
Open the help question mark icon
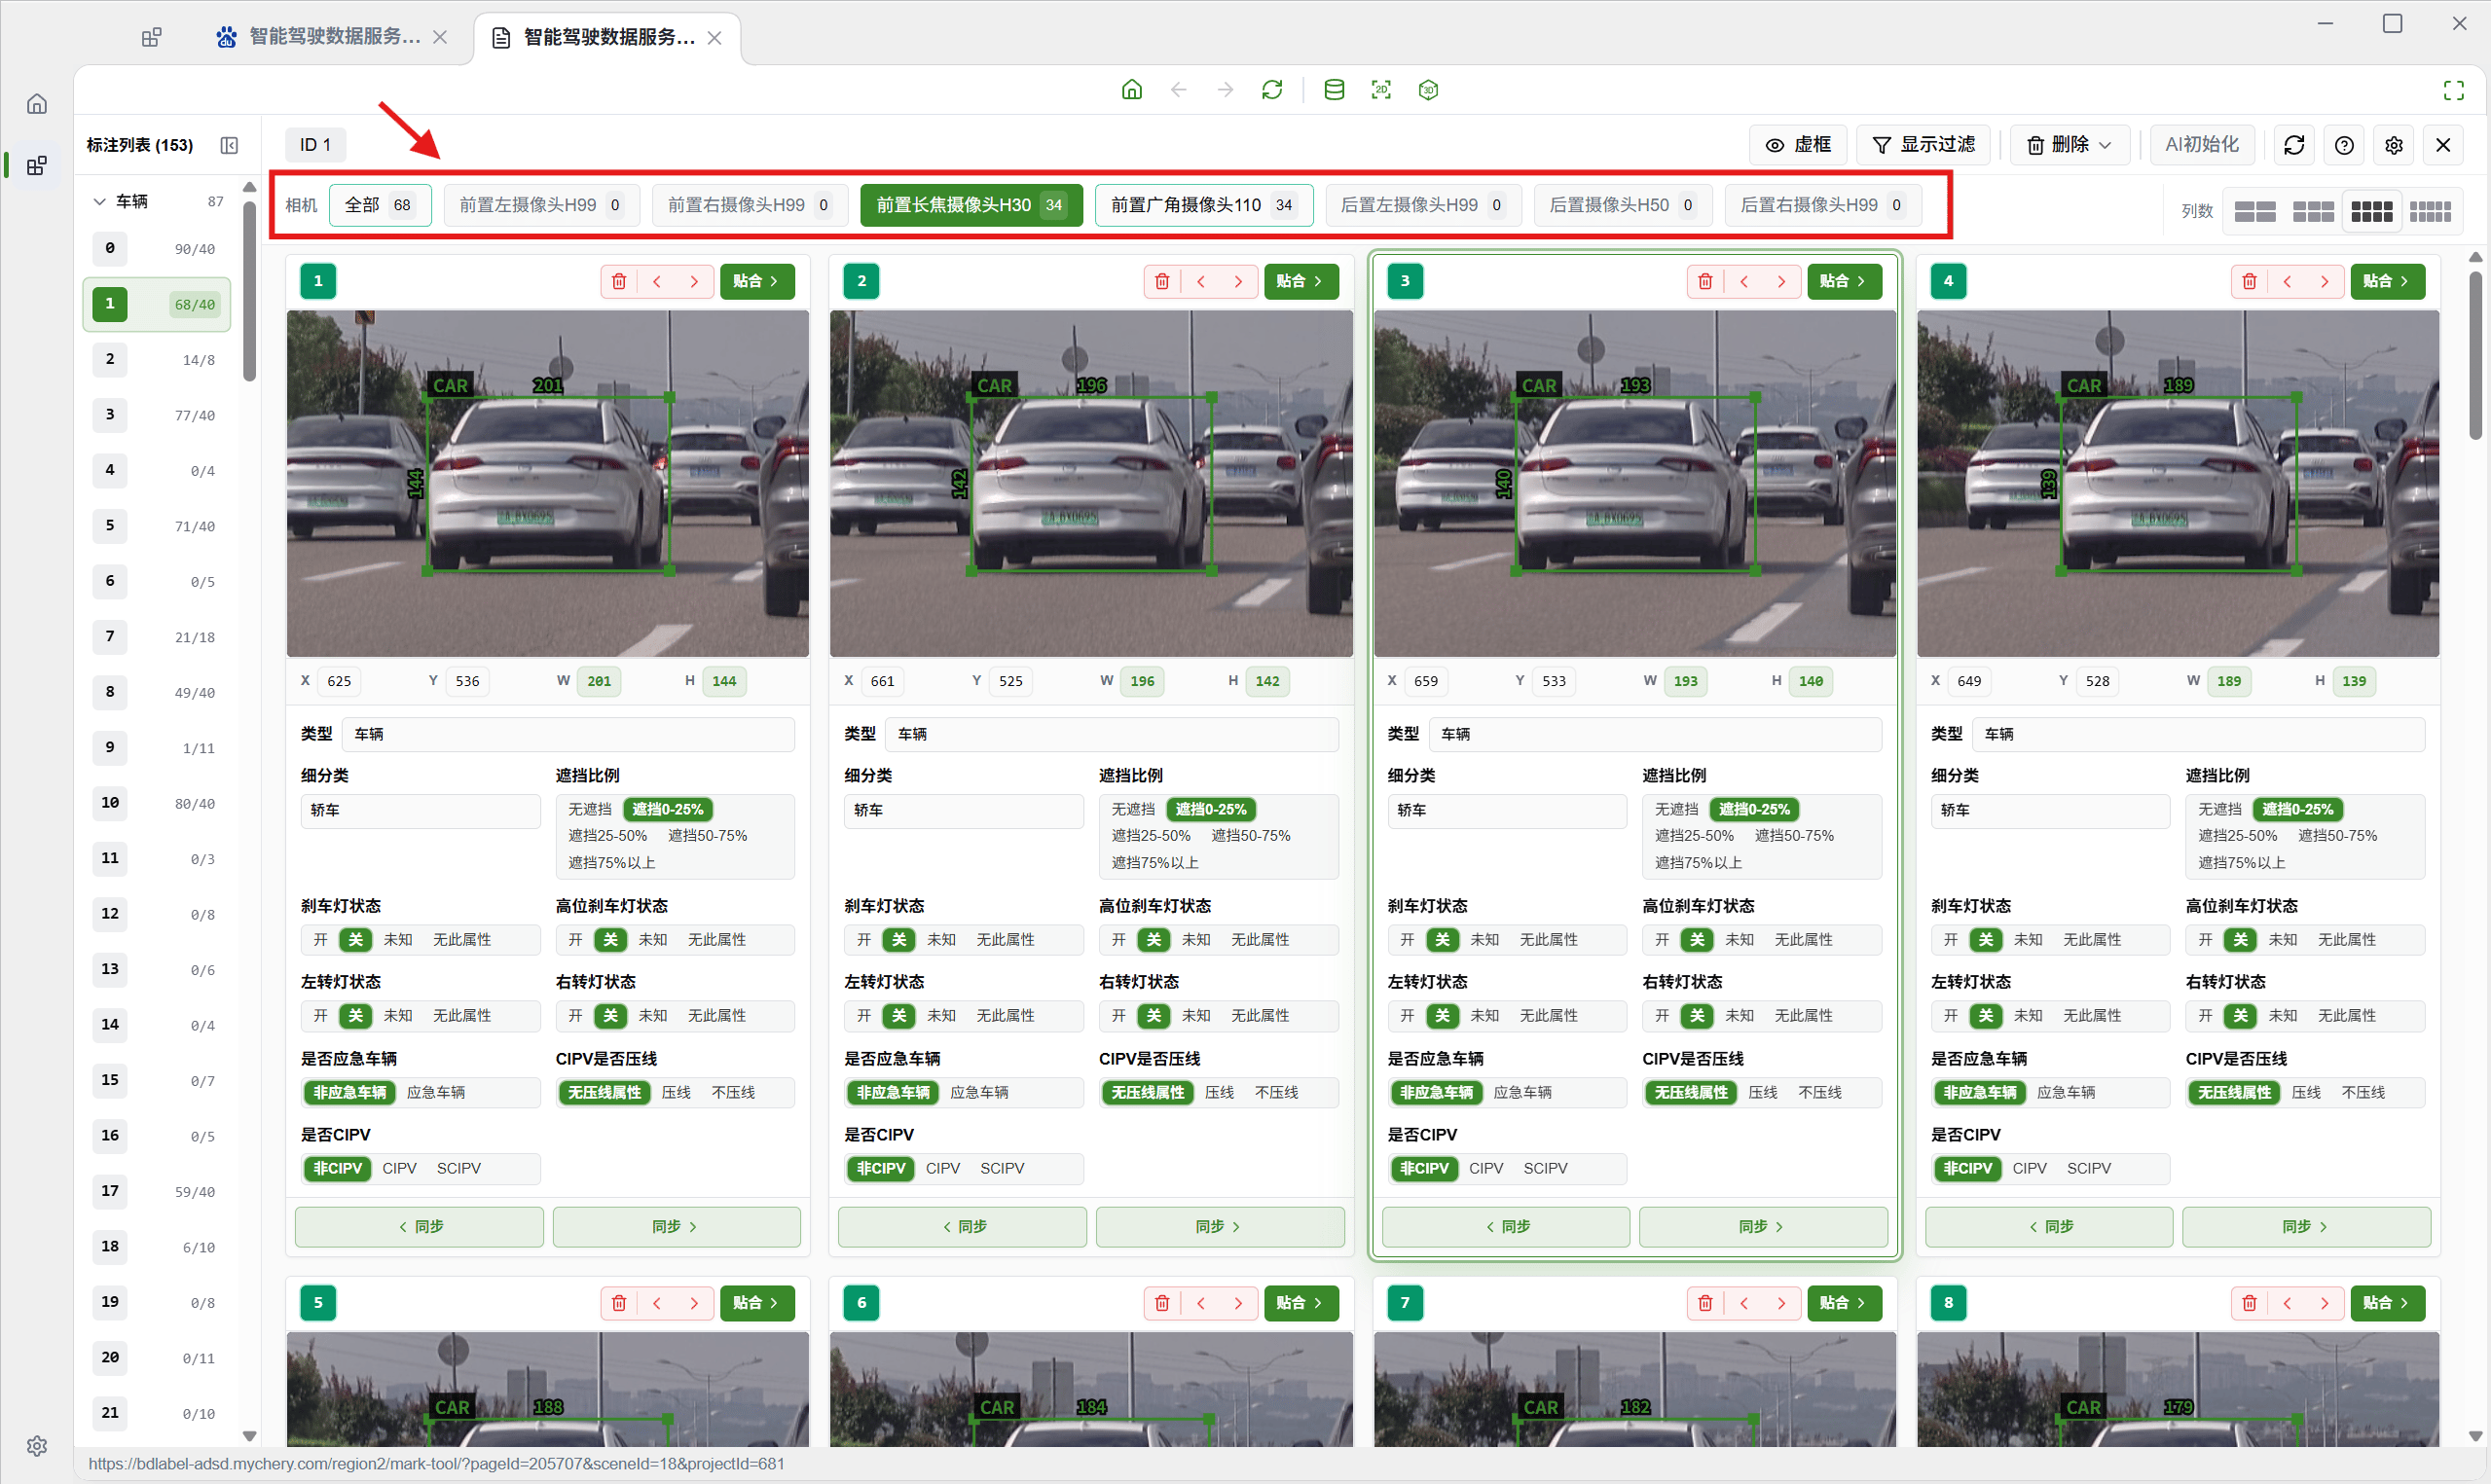point(2344,145)
